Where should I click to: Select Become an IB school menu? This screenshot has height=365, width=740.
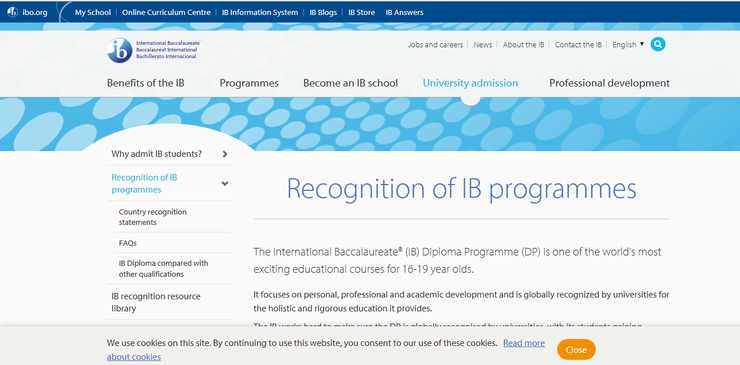[x=351, y=83]
